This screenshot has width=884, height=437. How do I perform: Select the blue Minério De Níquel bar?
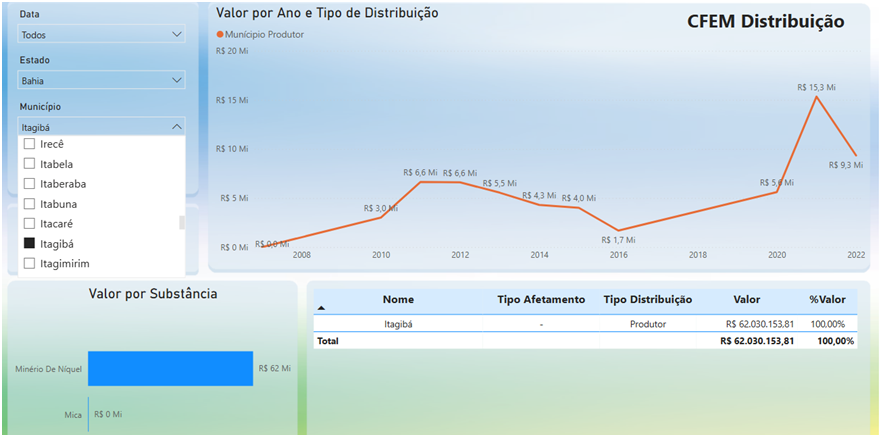click(170, 368)
